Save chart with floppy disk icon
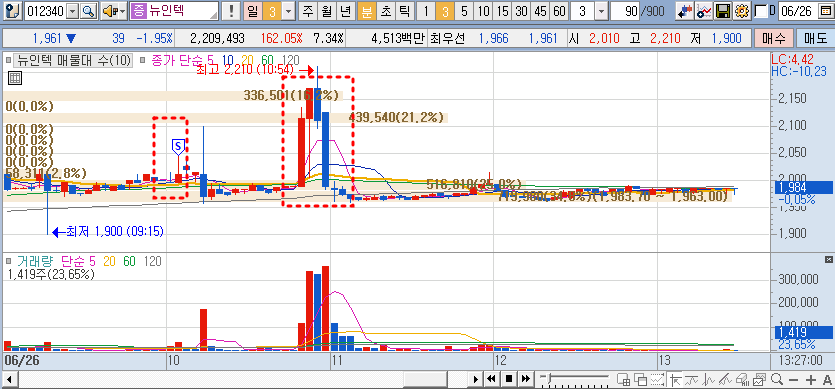 pyautogui.click(x=722, y=11)
